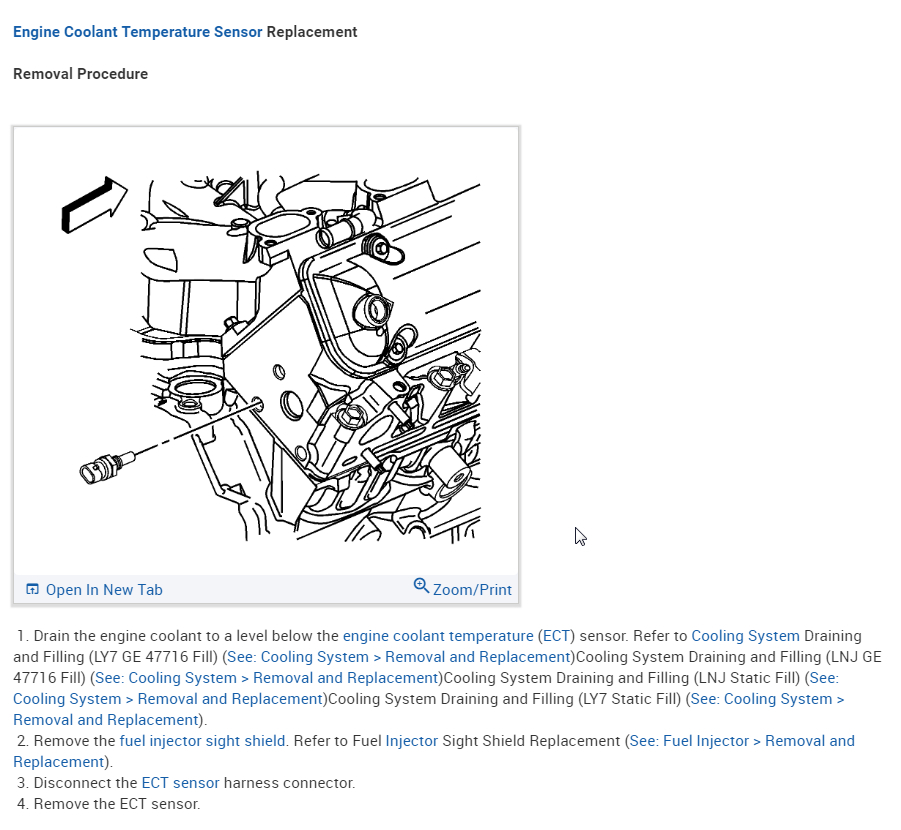Viewport: 901px width, 830px height.
Task: Click the Open In New Tab icon
Action: (33, 589)
